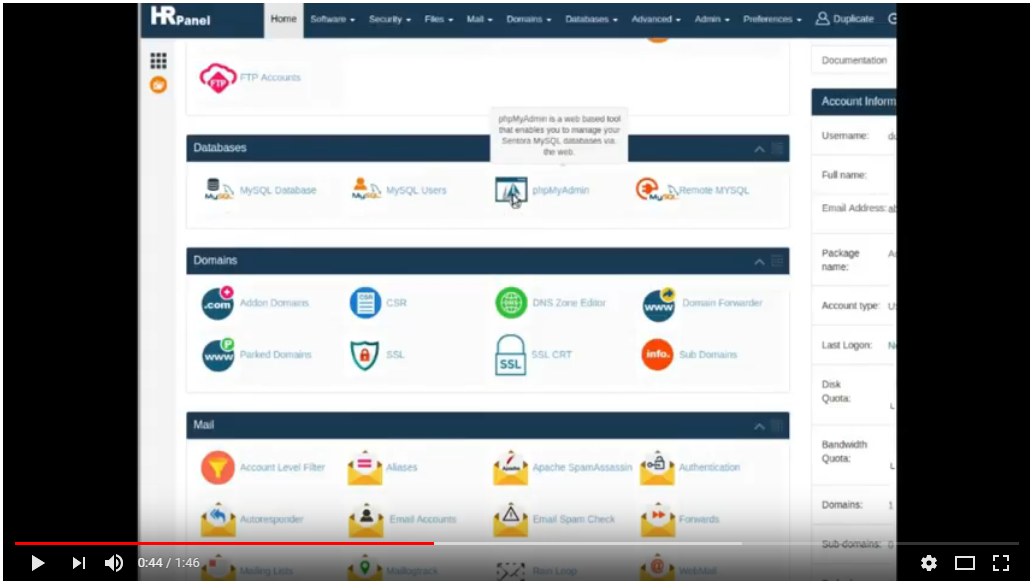Mute the video volume
The height and width of the screenshot is (585, 1032).
[x=114, y=563]
